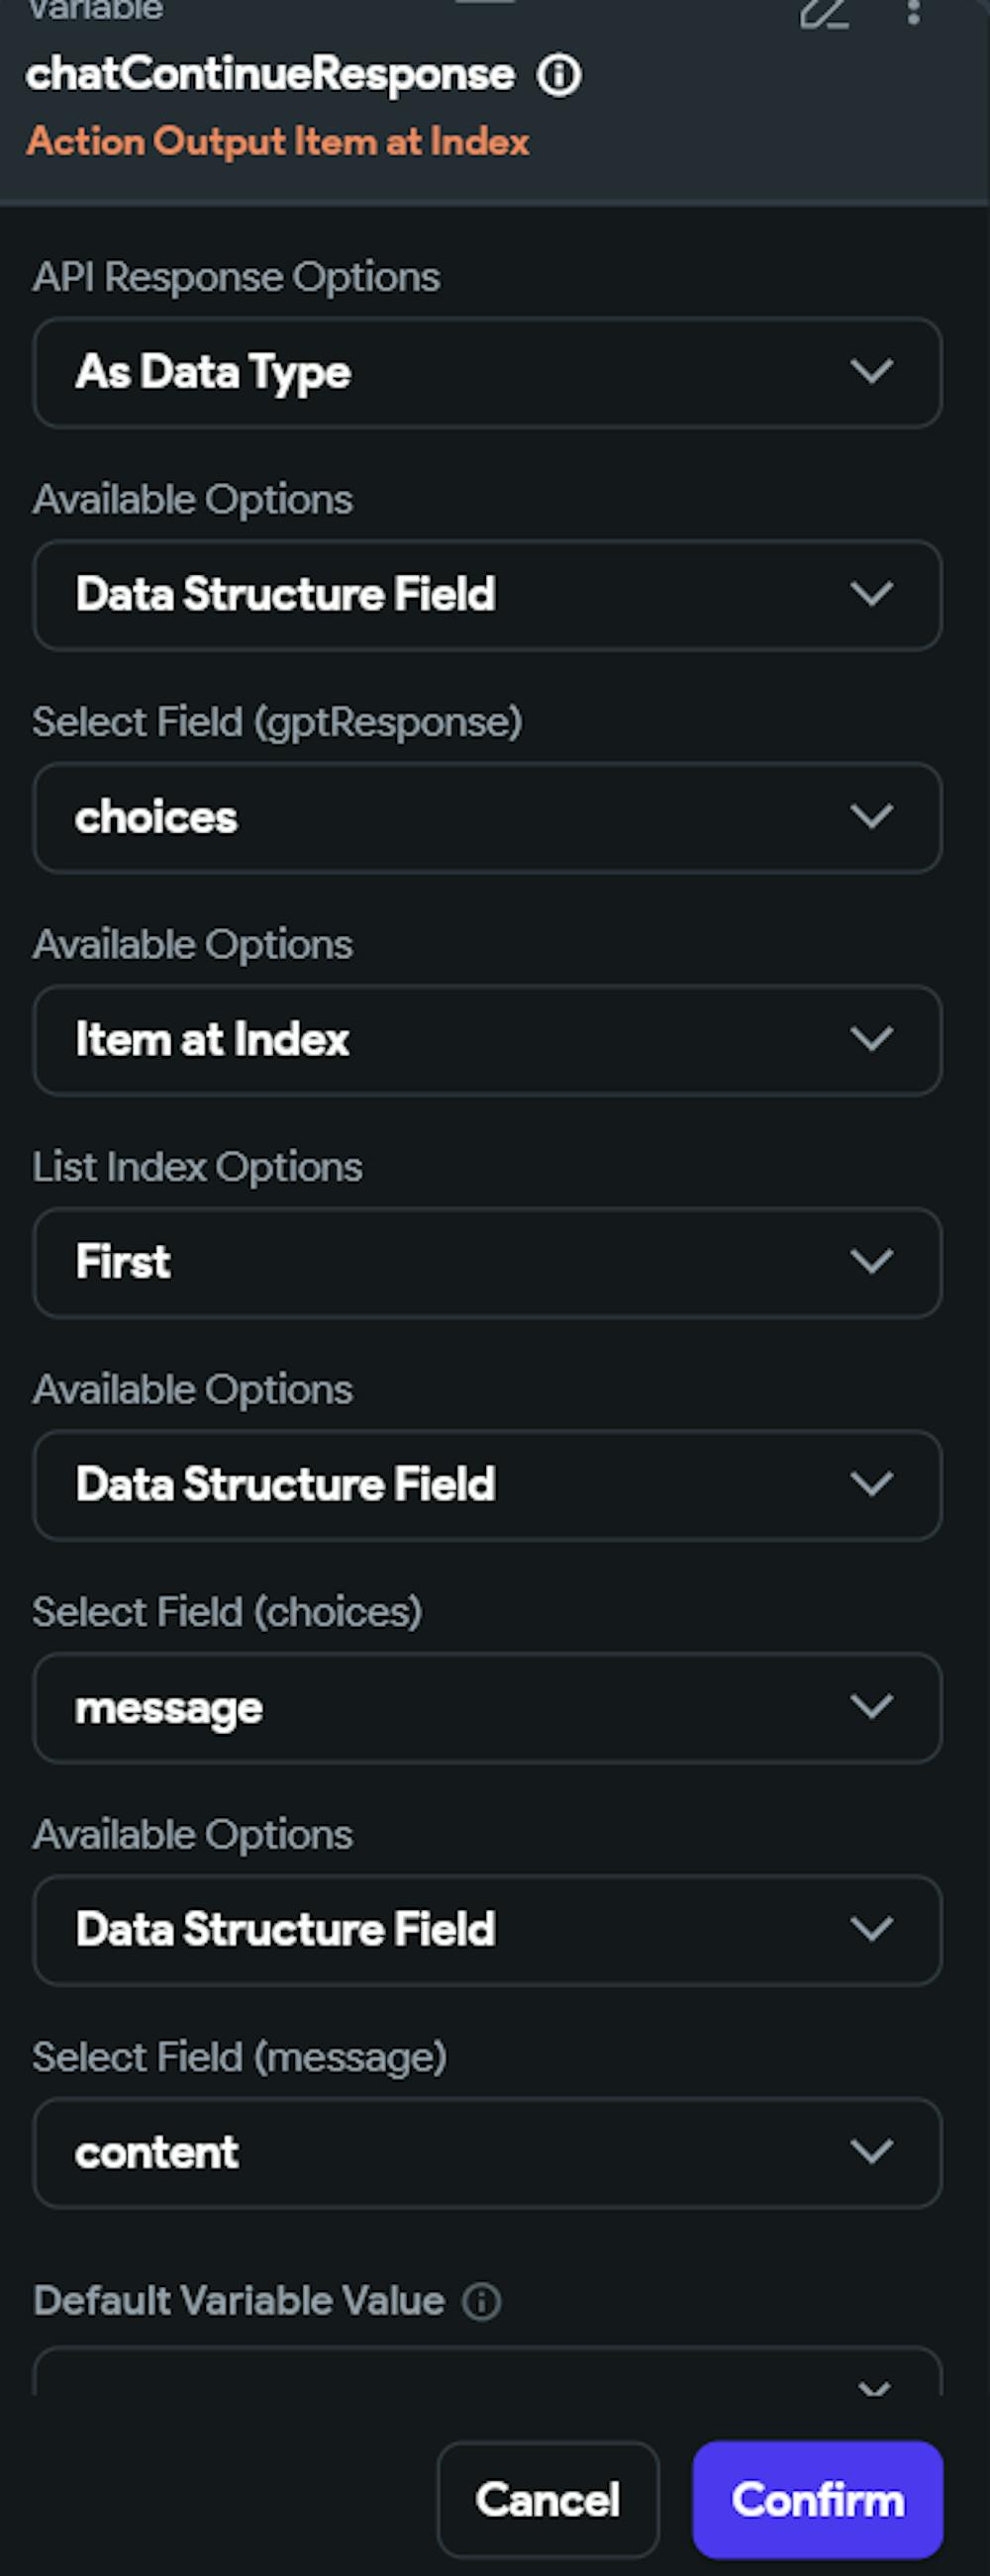The height and width of the screenshot is (2576, 990).
Task: Expand the Select Field (gptResponse) choices dropdown
Action: pos(487,817)
